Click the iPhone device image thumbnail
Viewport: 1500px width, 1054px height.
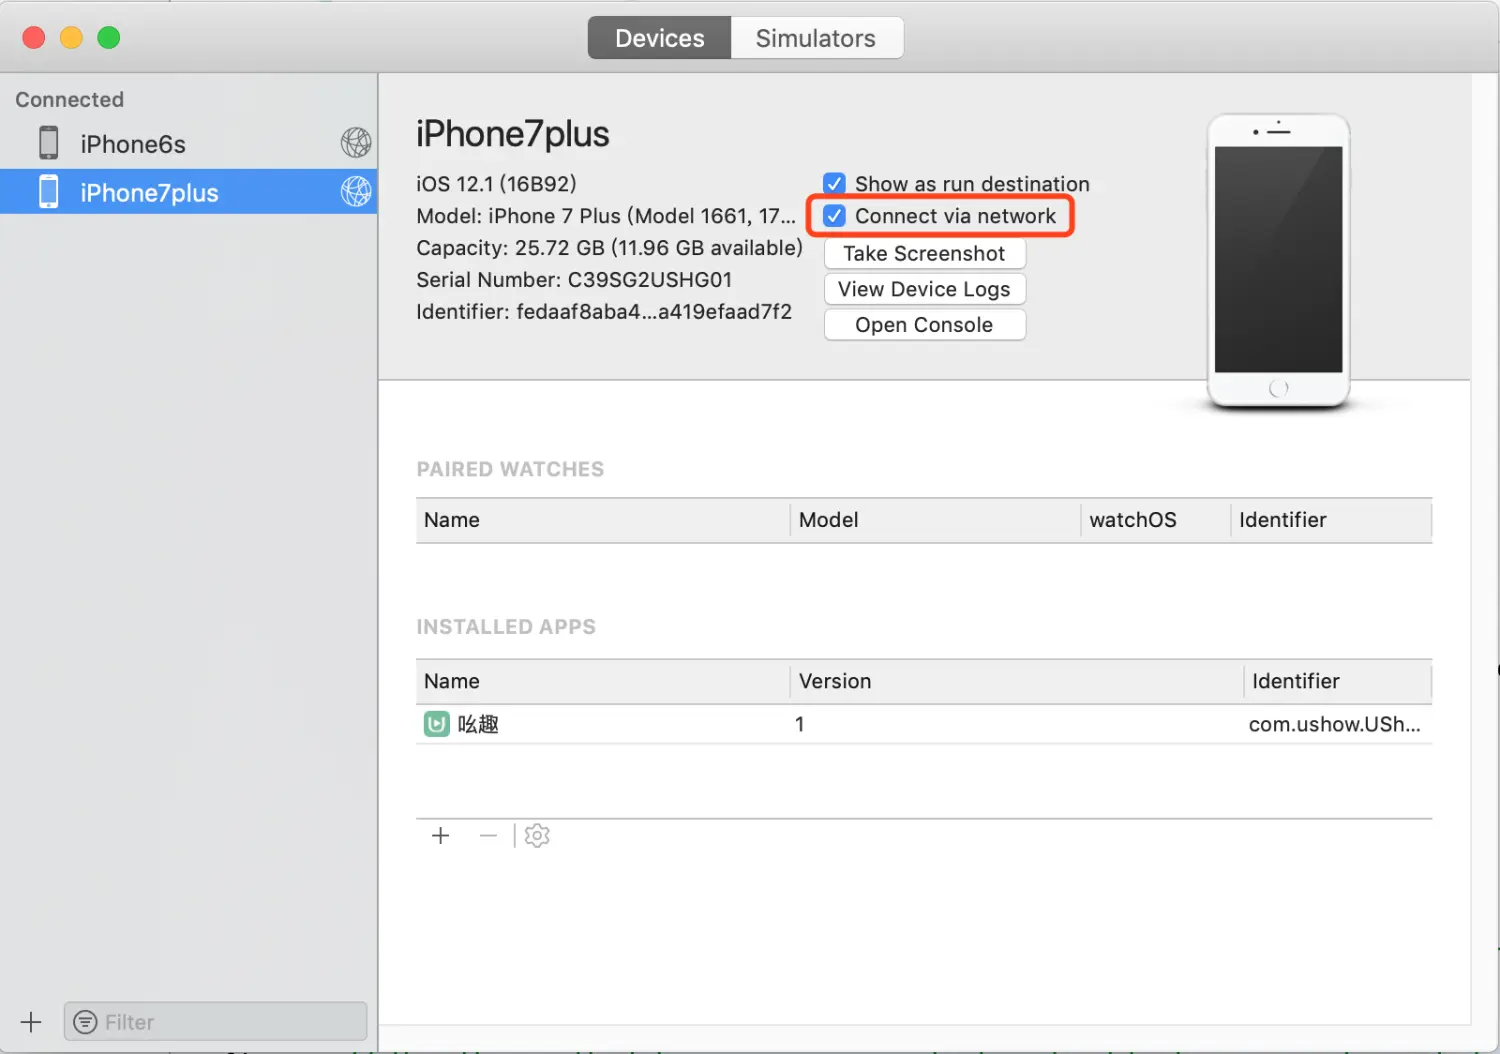pyautogui.click(x=1278, y=262)
